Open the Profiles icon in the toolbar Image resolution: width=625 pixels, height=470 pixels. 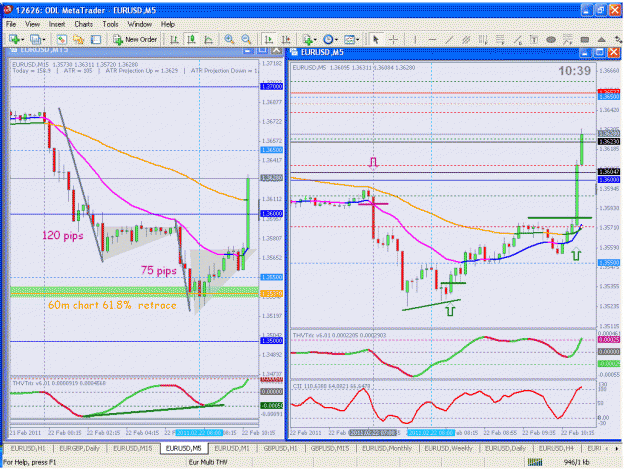[35, 39]
